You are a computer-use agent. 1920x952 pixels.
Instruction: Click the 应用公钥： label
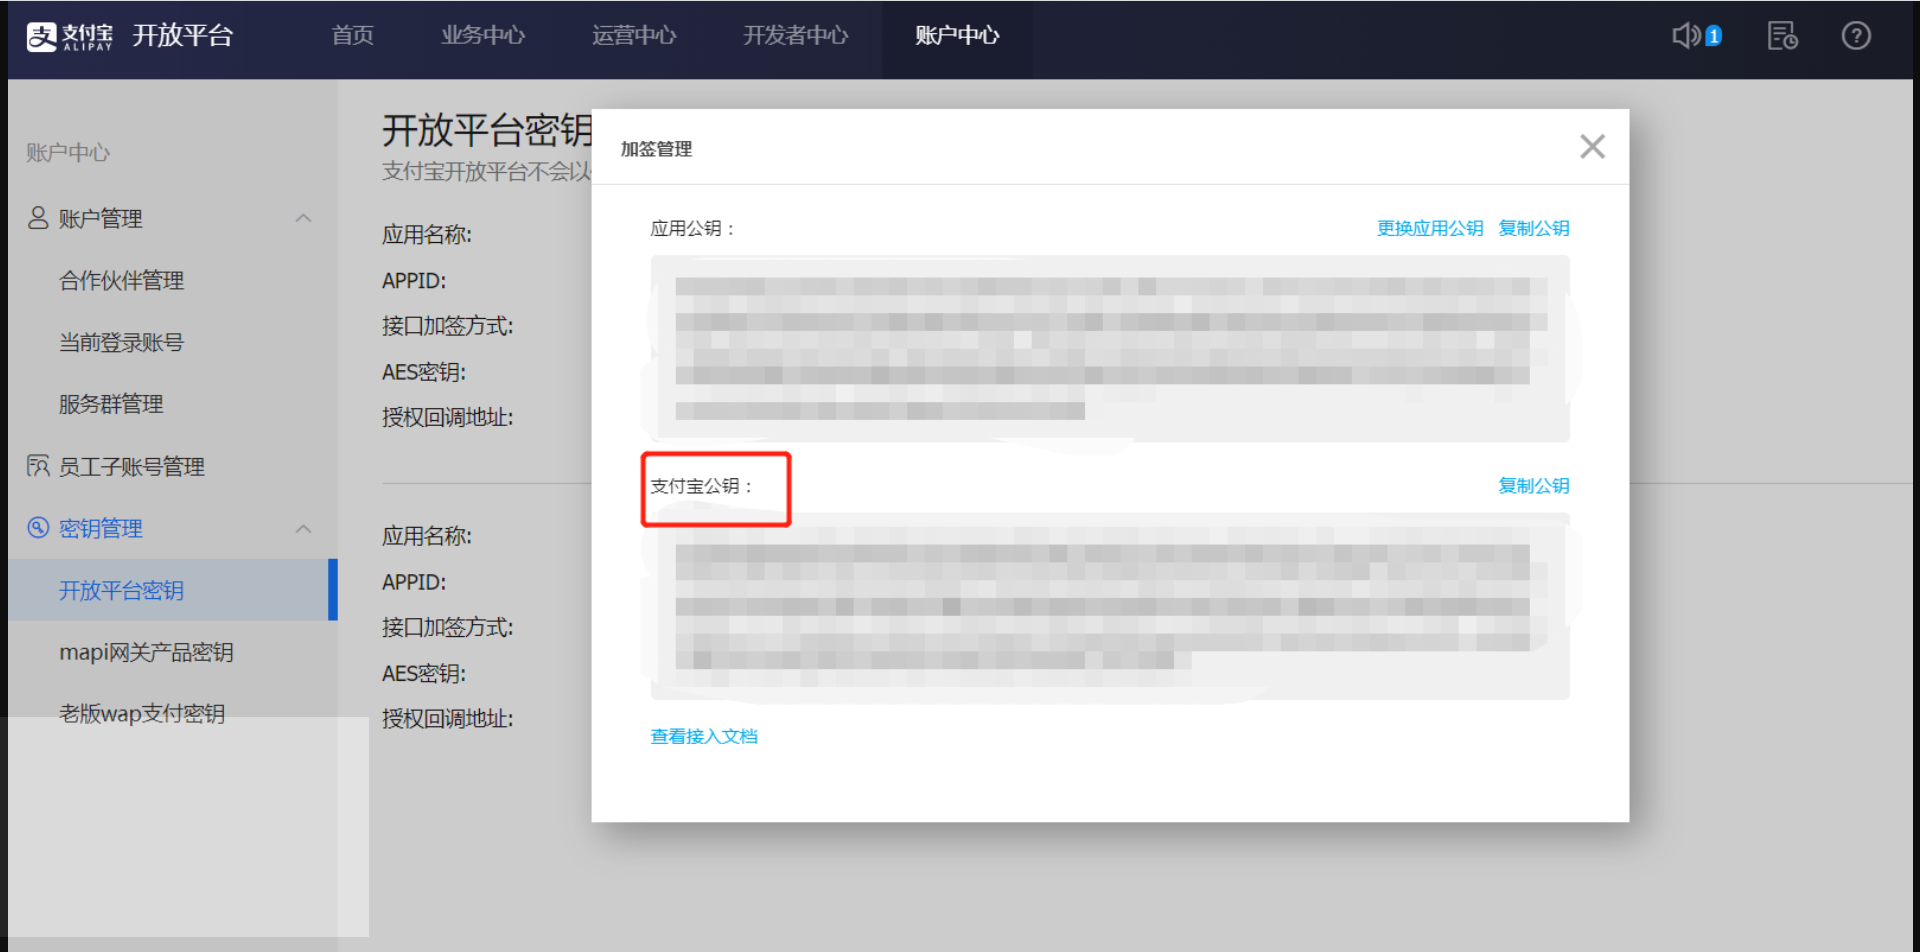click(693, 228)
